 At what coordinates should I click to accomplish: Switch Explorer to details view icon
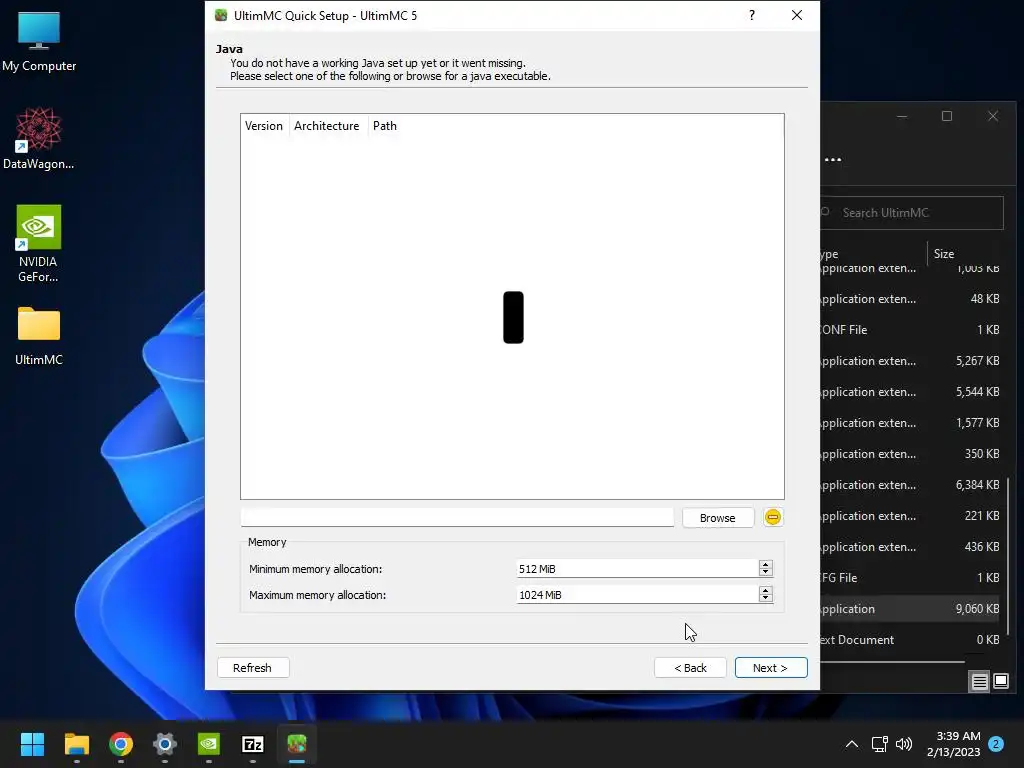(x=980, y=682)
